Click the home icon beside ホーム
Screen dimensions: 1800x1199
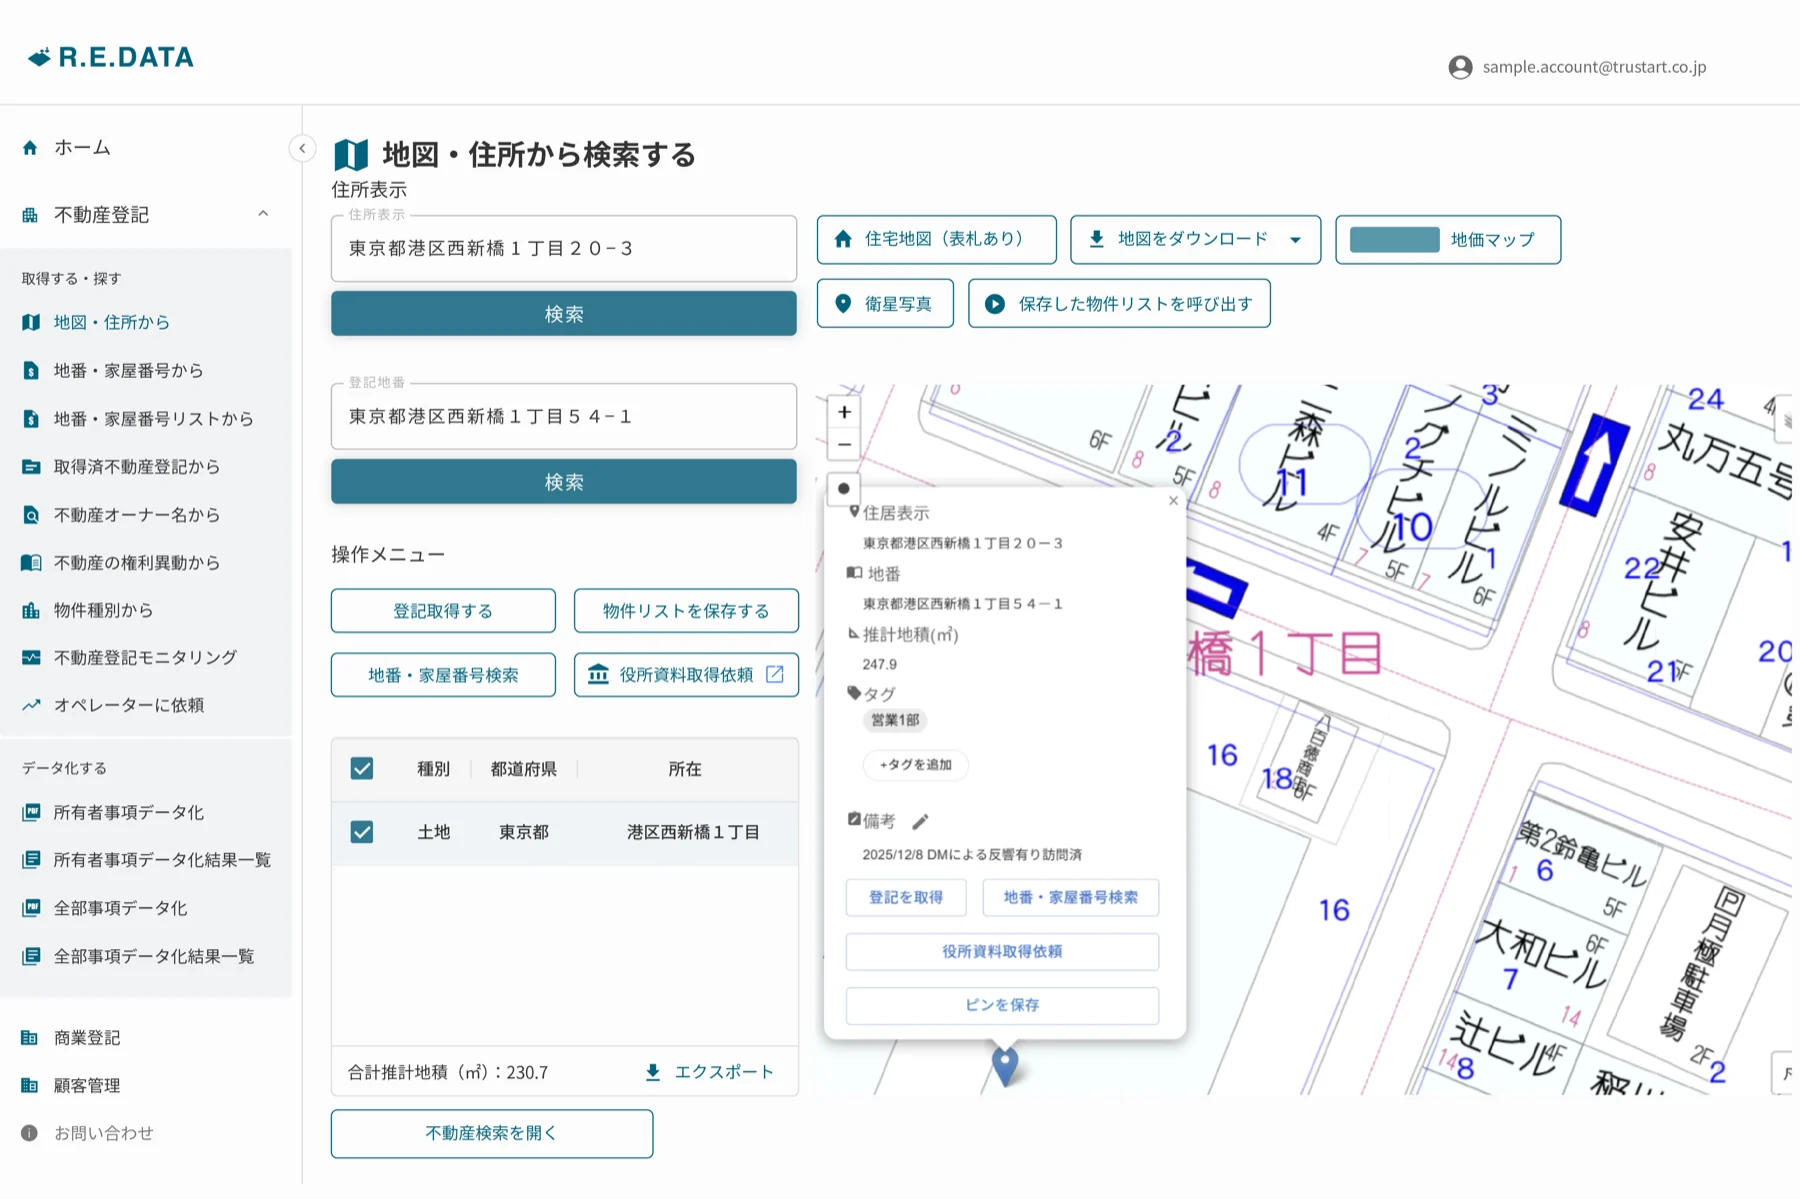click(x=30, y=148)
